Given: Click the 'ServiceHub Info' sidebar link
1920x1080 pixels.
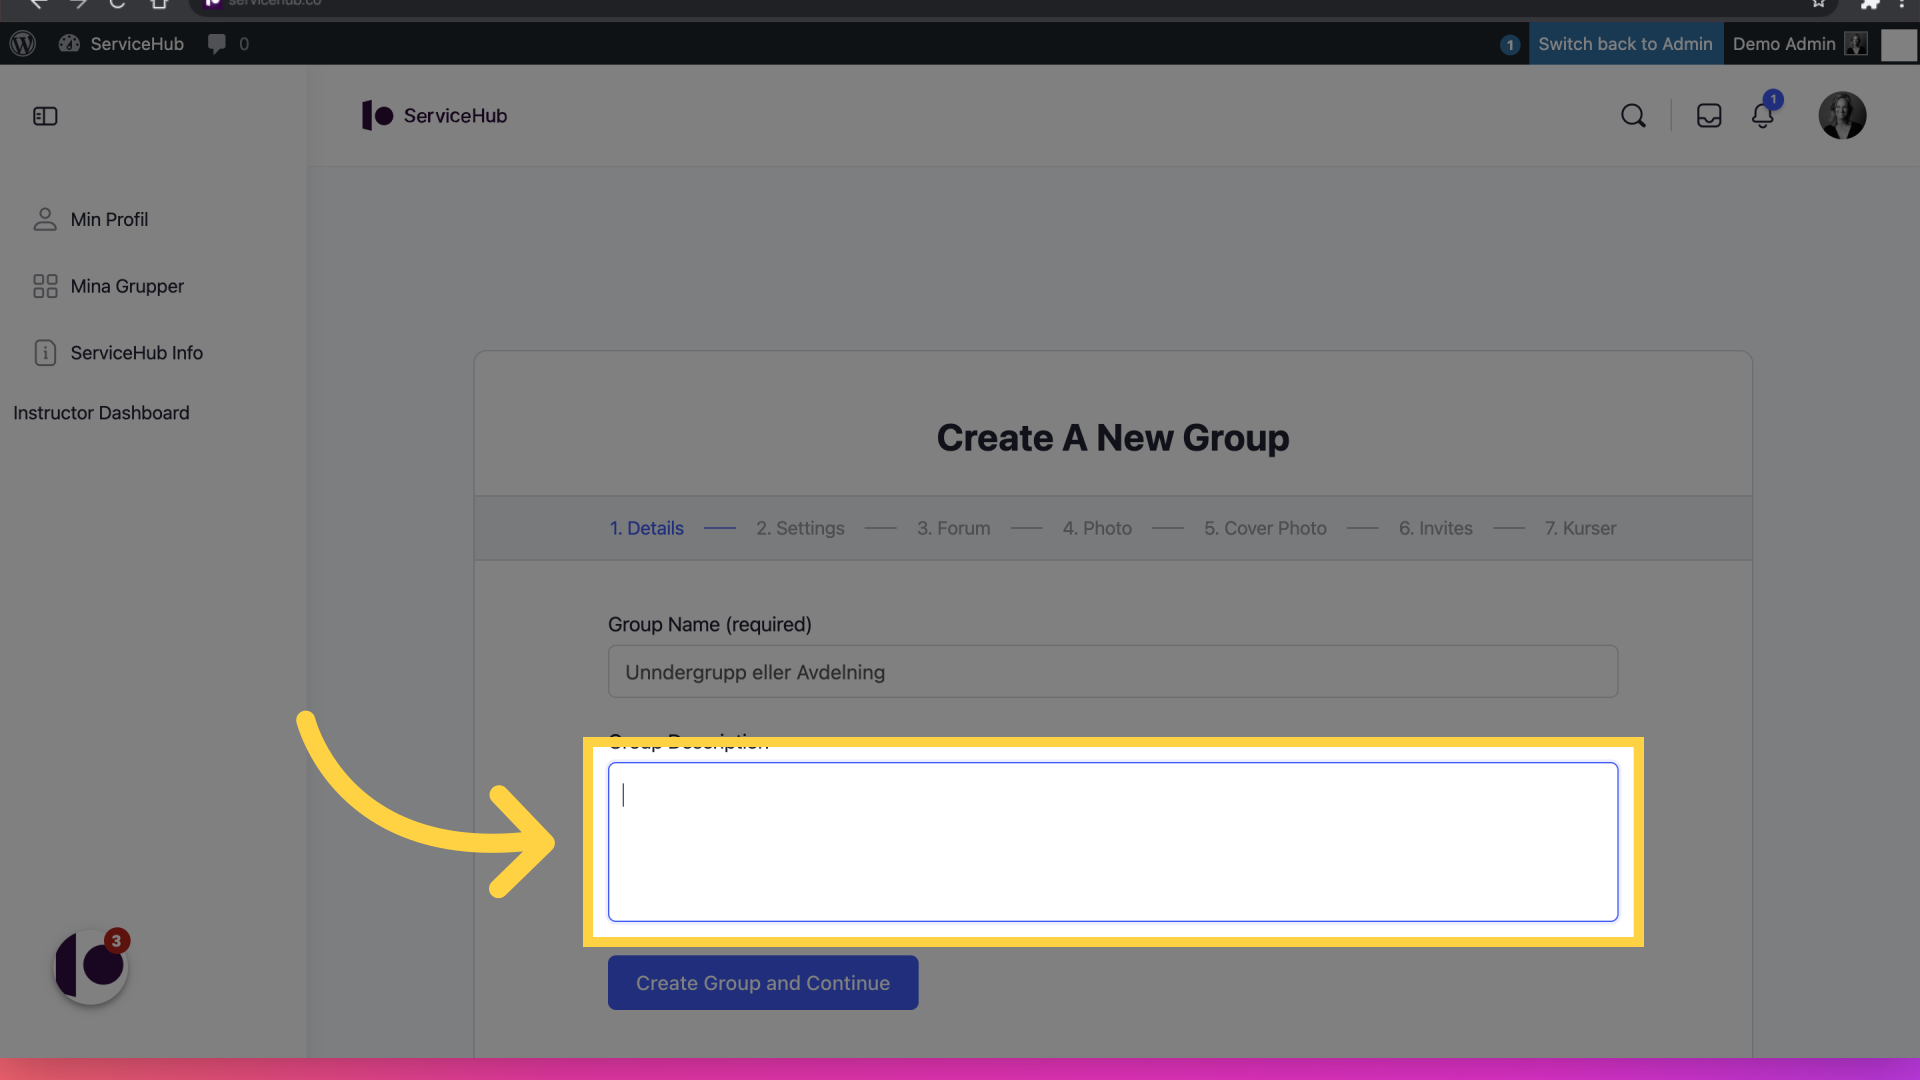Looking at the screenshot, I should tap(136, 353).
